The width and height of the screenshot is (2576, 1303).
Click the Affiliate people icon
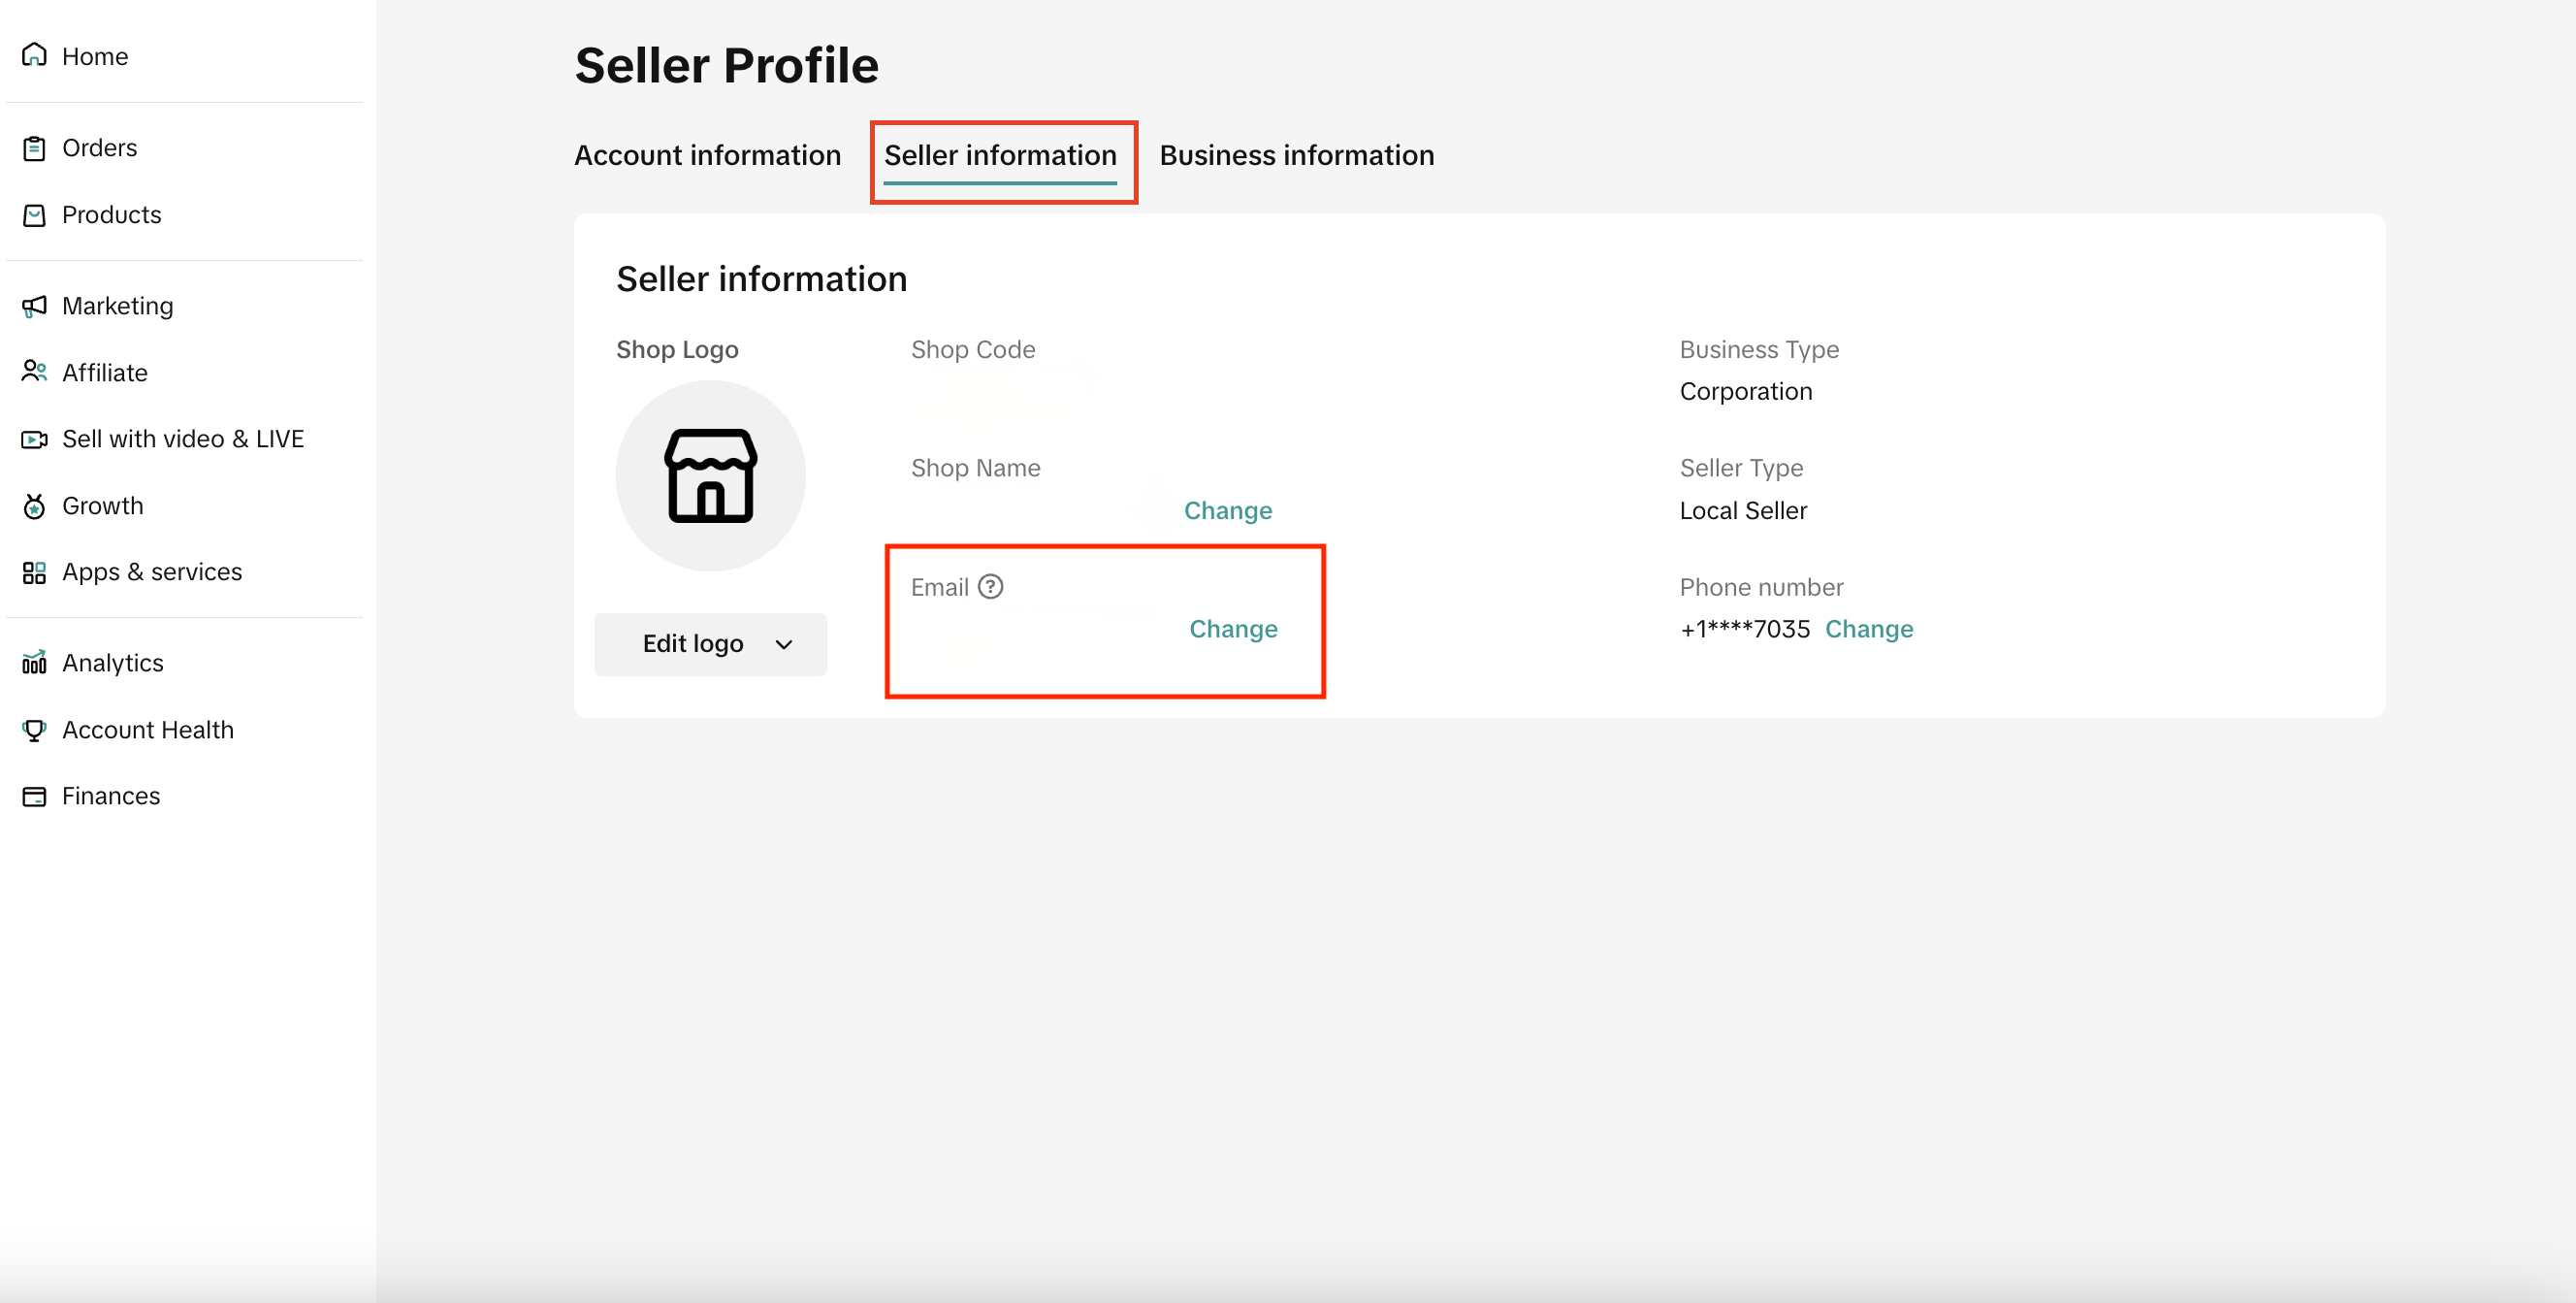click(x=35, y=372)
